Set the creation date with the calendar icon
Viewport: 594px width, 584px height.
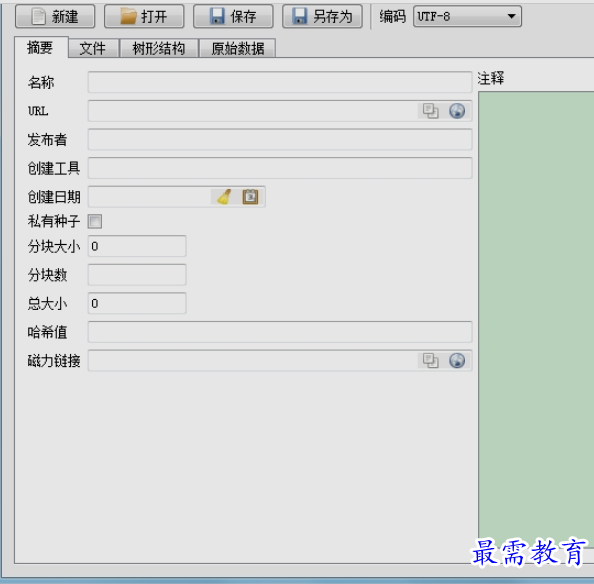(250, 197)
